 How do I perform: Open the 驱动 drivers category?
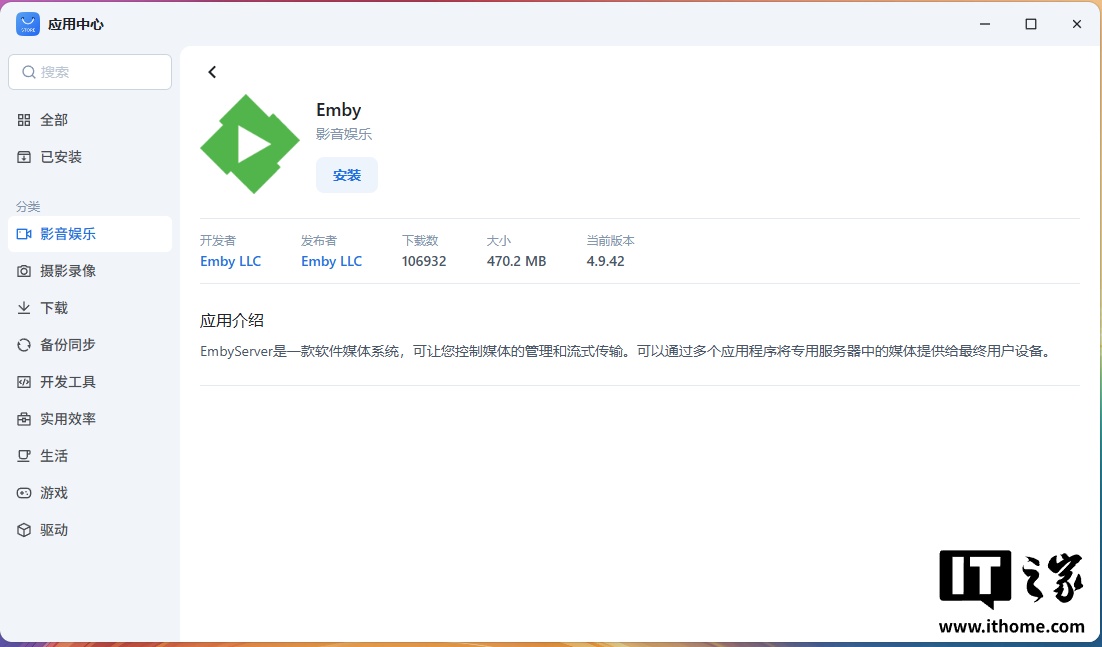(54, 530)
